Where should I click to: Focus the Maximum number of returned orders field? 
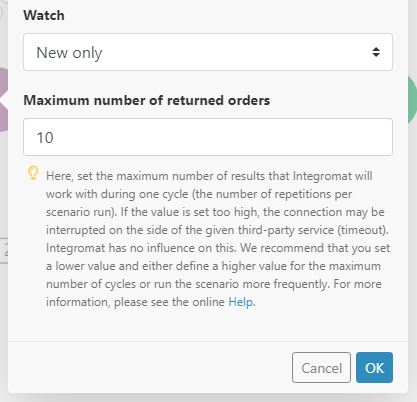point(208,137)
